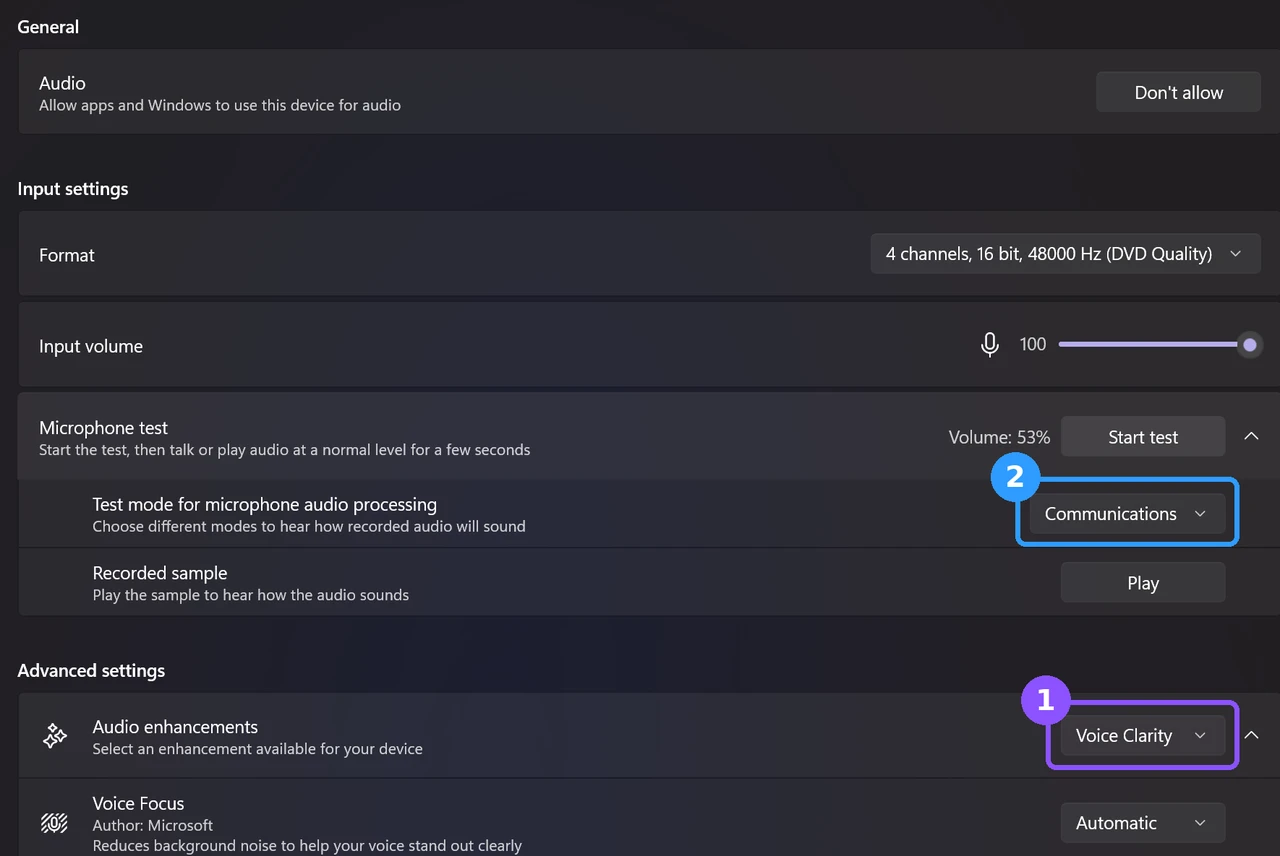Screen dimensions: 1280x856
Task: Click the Format row label
Action: pos(67,255)
